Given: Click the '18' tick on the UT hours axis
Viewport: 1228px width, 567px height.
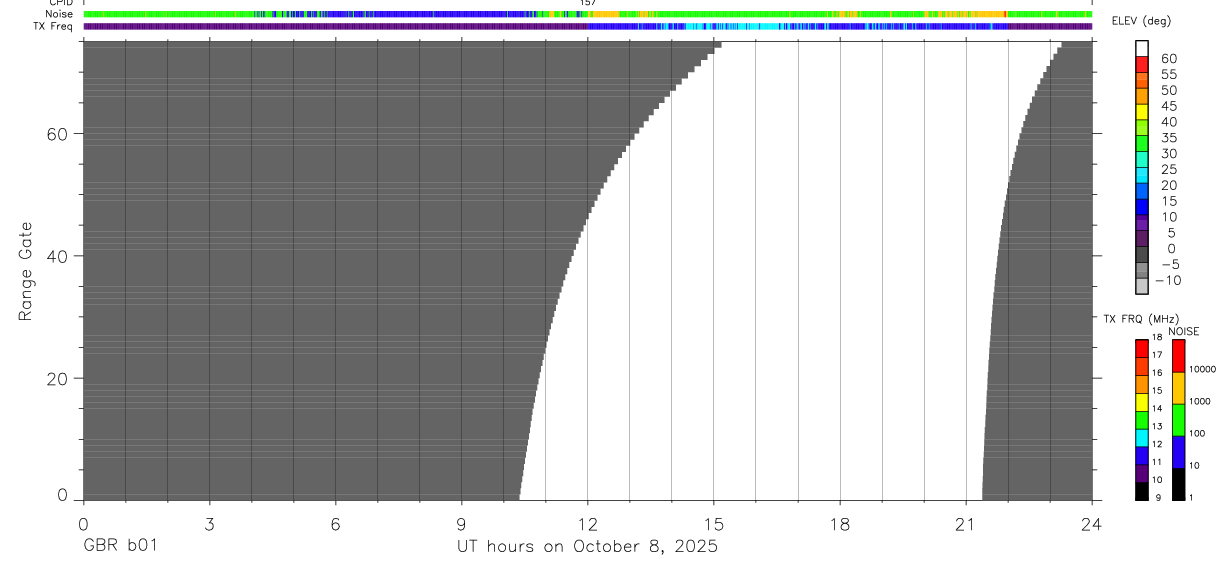Looking at the screenshot, I should [840, 523].
